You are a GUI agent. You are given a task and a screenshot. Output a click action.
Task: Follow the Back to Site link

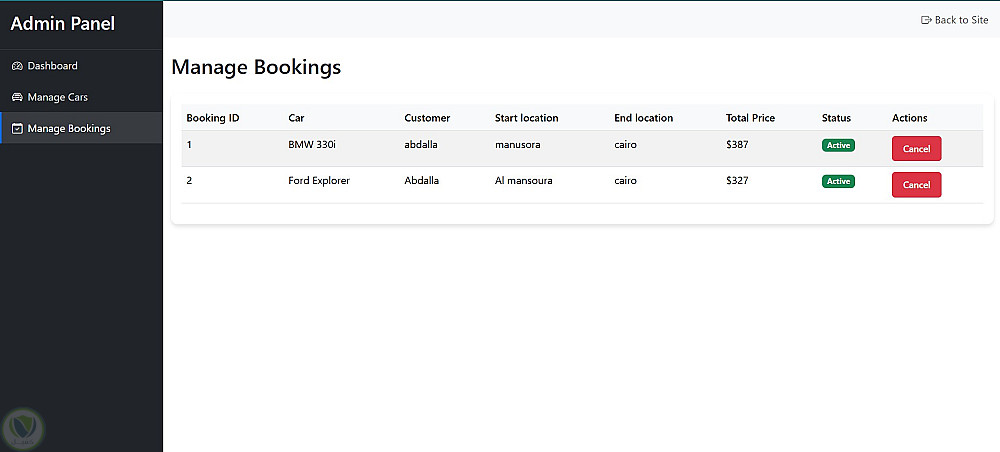[960, 20]
